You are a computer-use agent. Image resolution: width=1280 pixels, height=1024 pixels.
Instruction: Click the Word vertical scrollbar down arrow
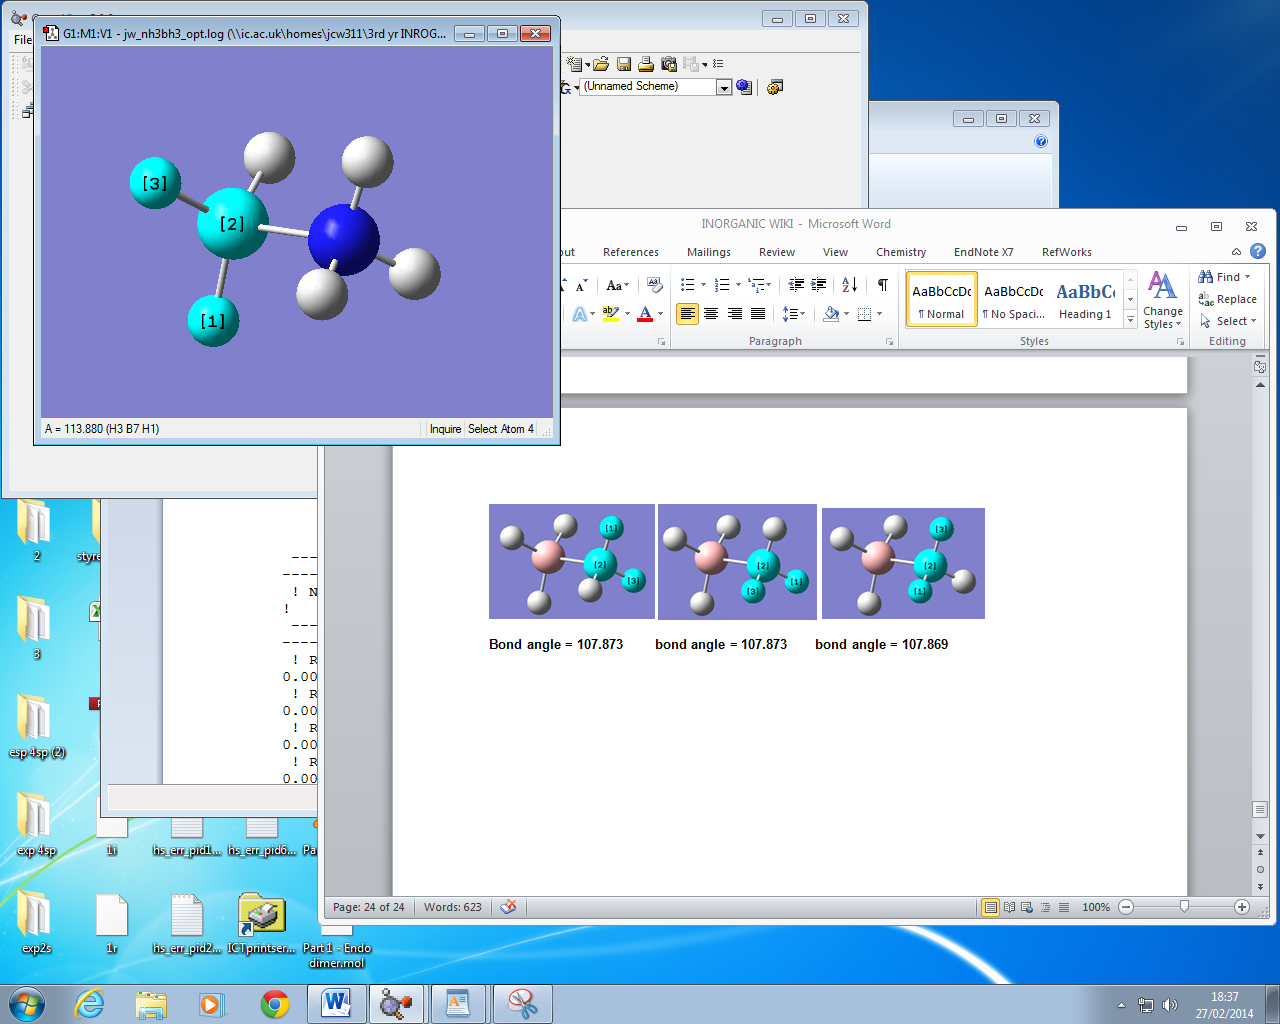1260,836
